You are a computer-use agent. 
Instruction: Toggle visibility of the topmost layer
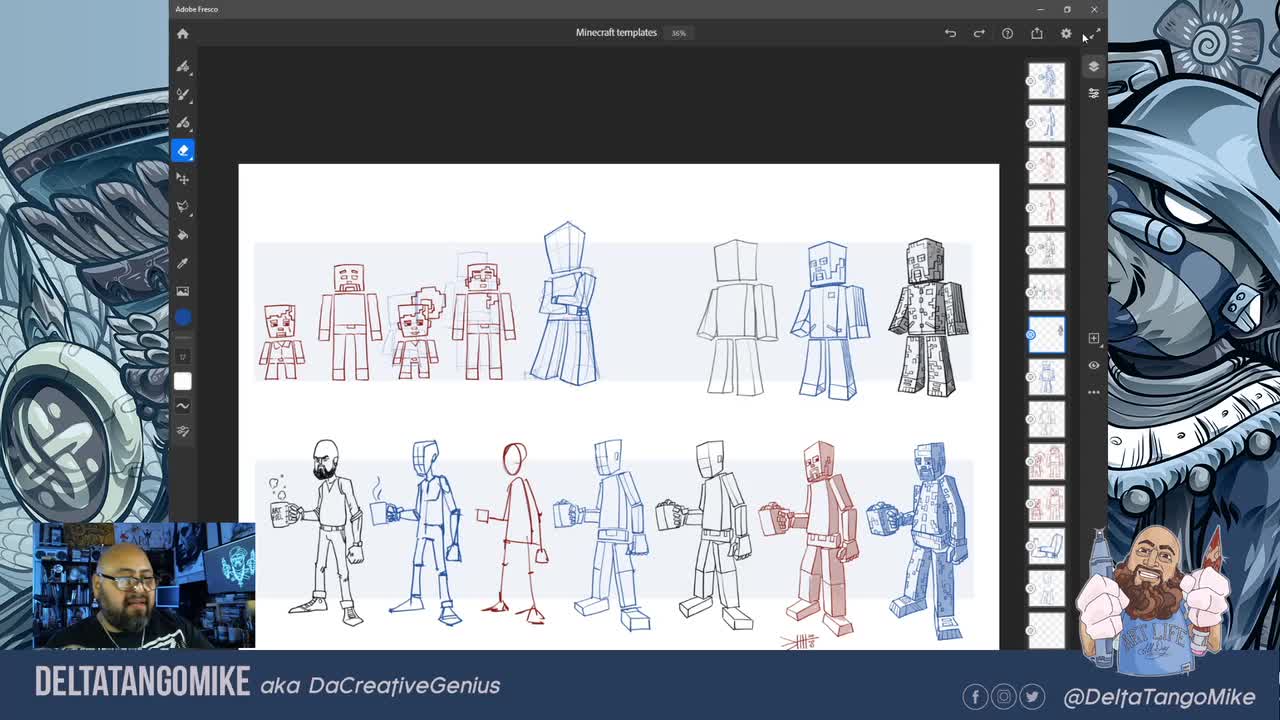pyautogui.click(x=1031, y=83)
